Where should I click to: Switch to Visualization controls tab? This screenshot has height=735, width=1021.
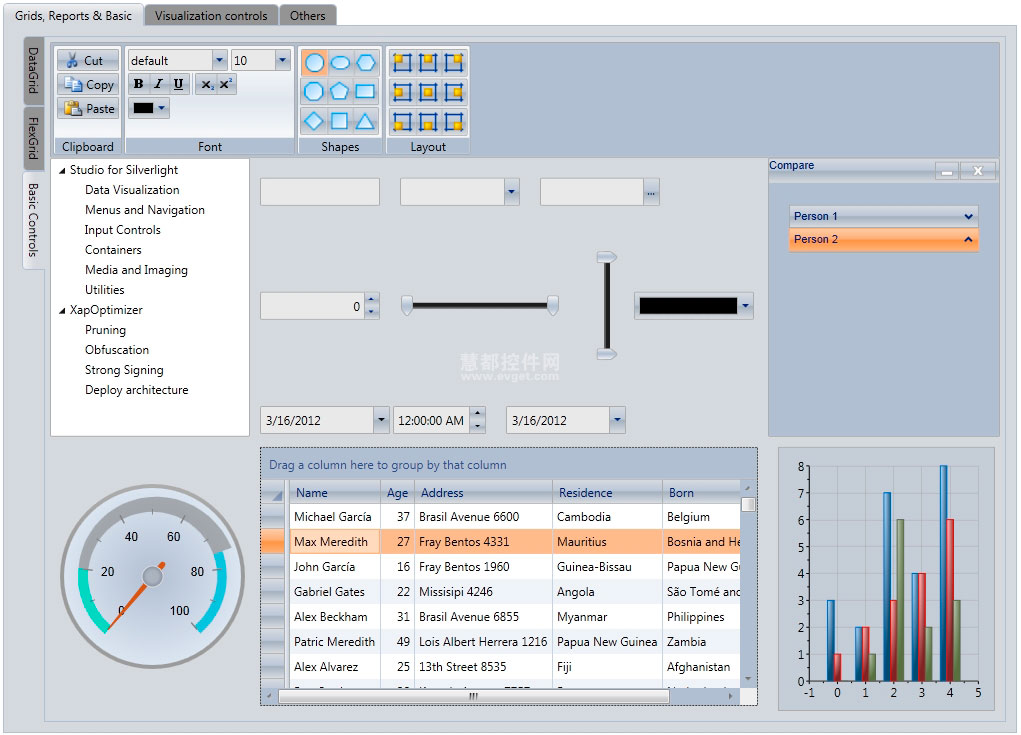click(x=211, y=16)
